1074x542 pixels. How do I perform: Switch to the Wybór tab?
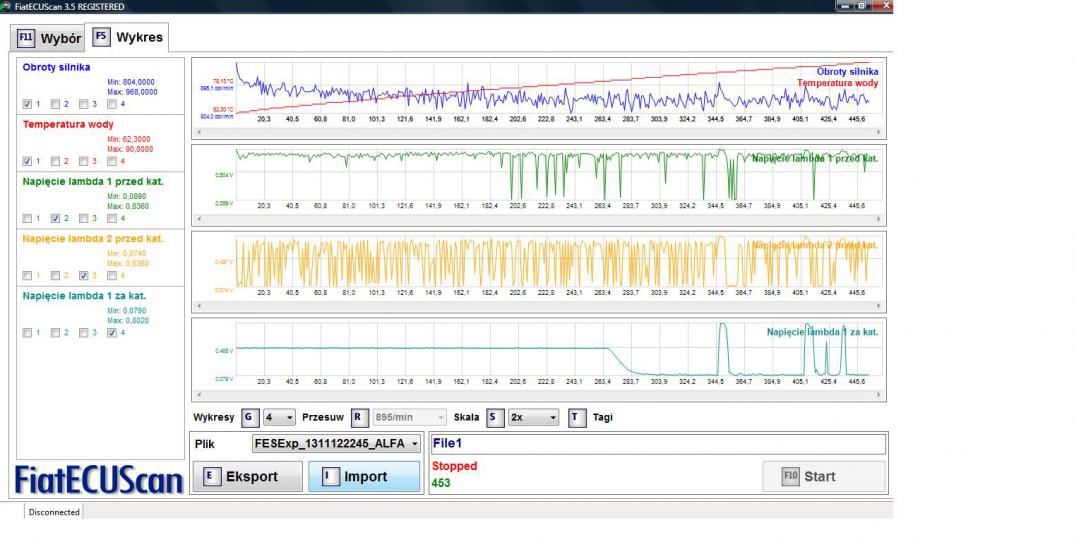[x=46, y=39]
